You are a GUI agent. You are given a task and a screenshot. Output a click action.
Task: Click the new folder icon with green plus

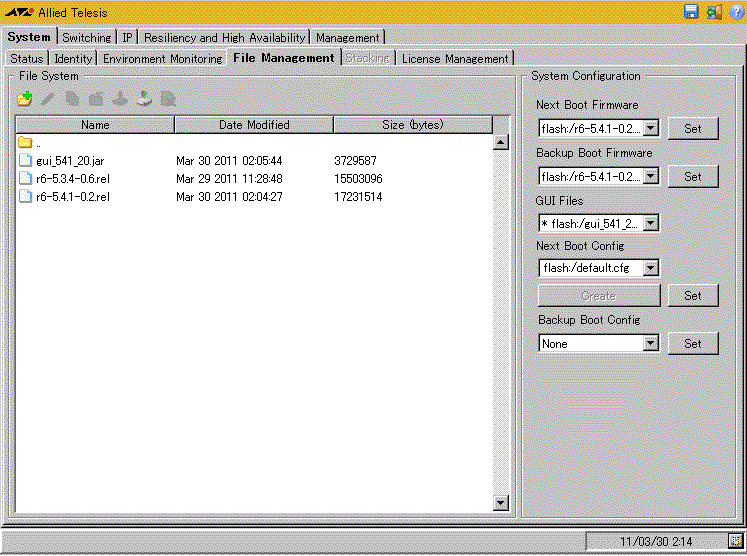tap(25, 99)
